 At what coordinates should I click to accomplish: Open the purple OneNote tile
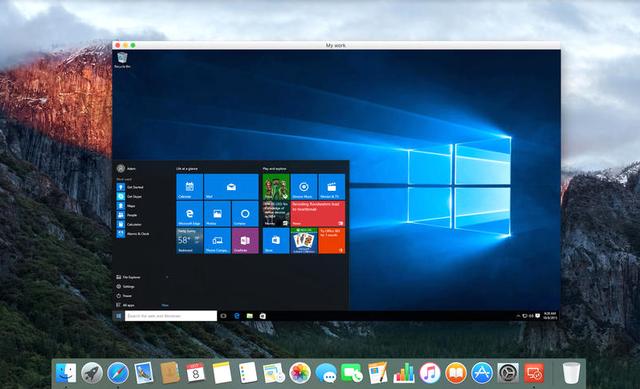pyautogui.click(x=245, y=240)
